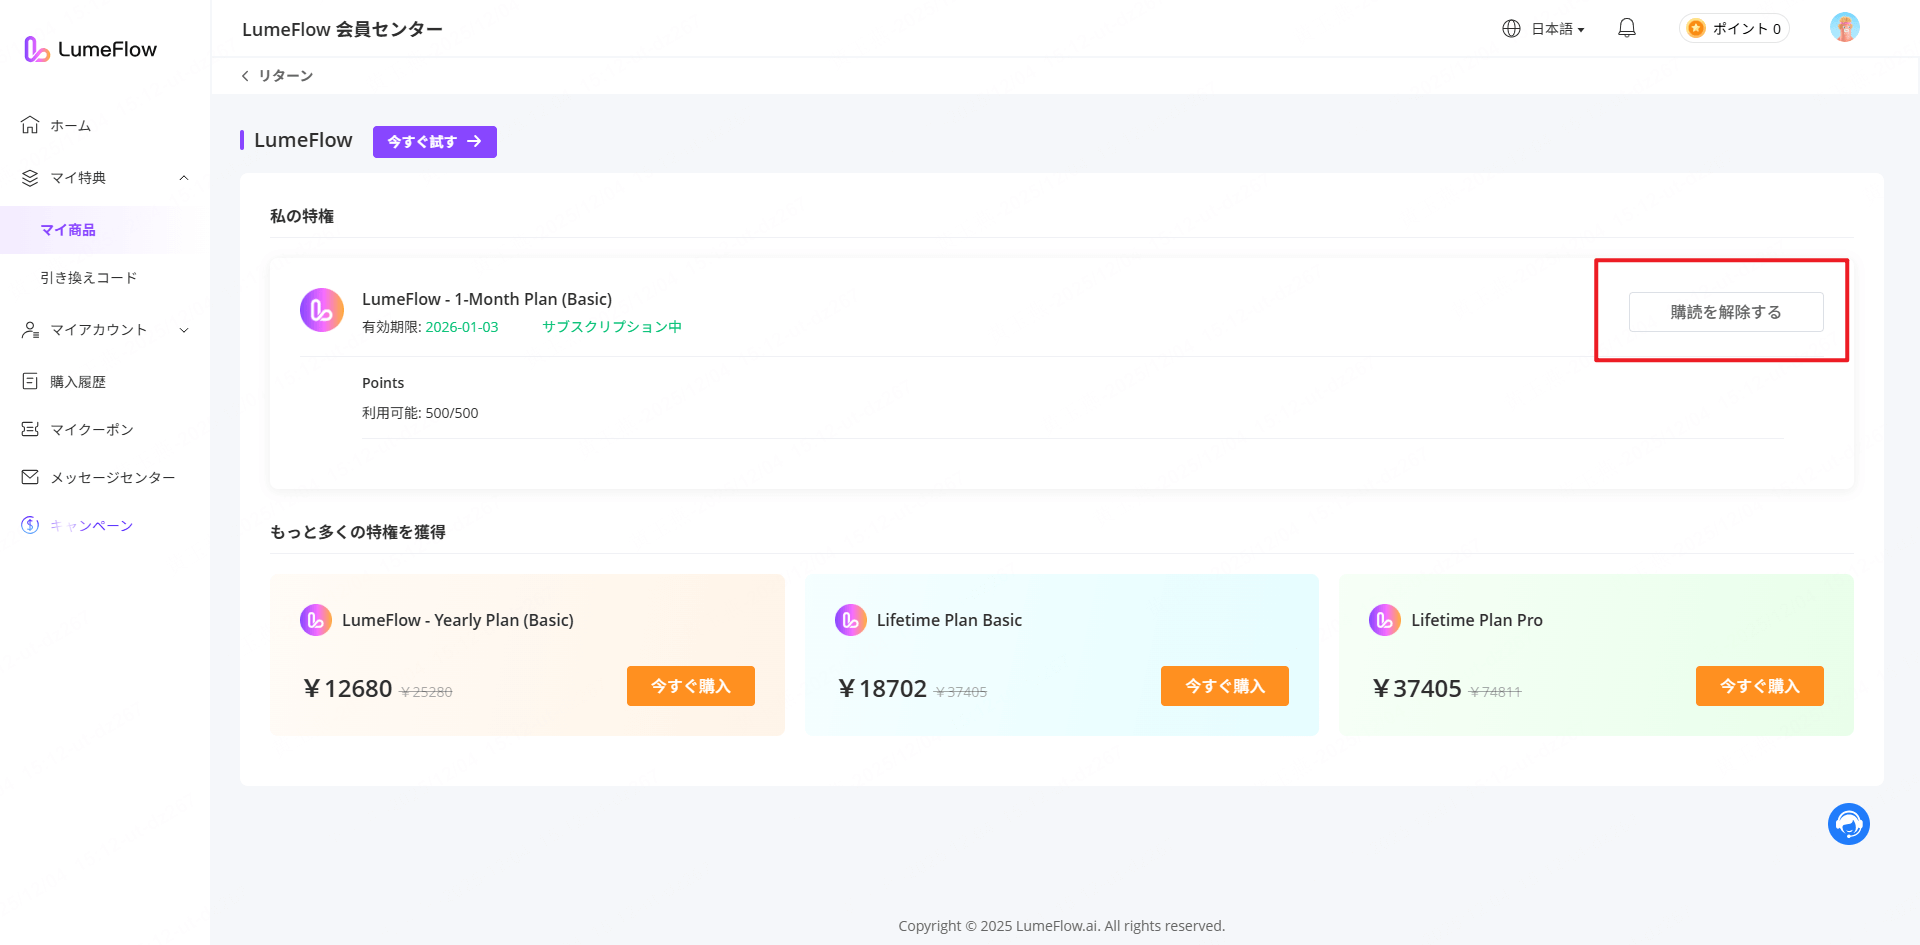The image size is (1920, 945).
Task: Click the 購読を解除する unsubscribe button
Action: [x=1725, y=311]
